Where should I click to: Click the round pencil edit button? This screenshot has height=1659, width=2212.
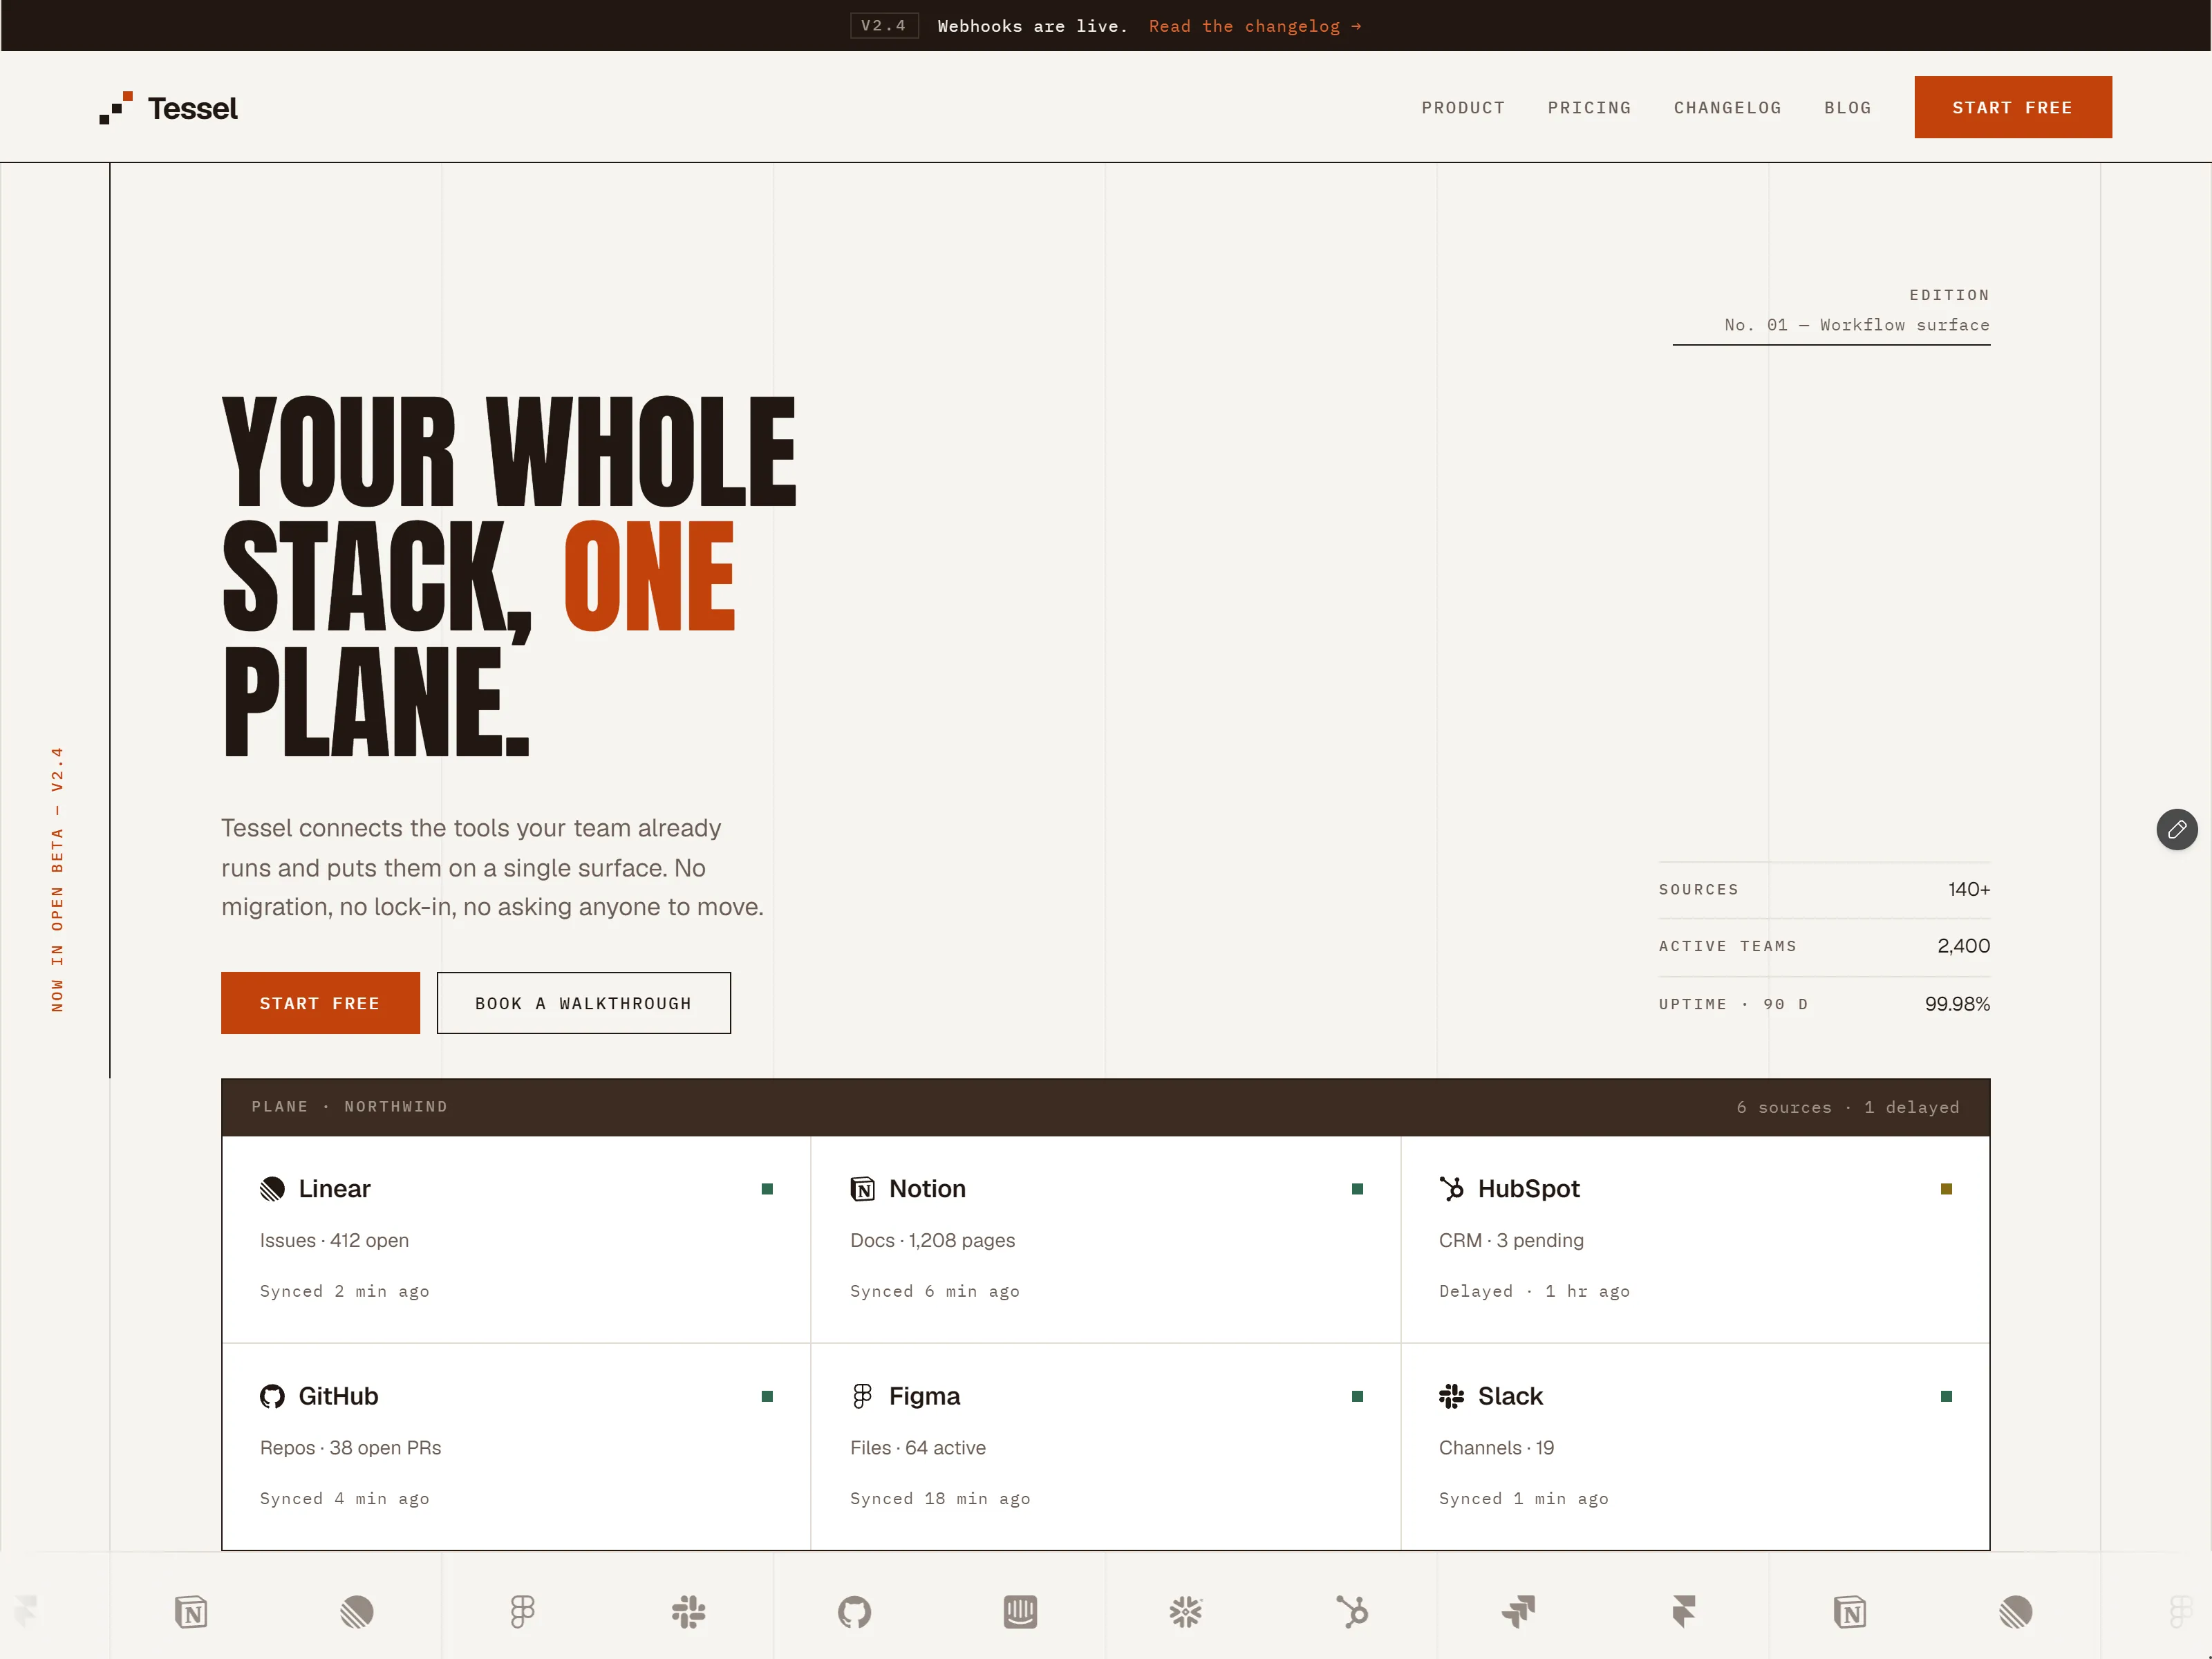(x=2176, y=829)
